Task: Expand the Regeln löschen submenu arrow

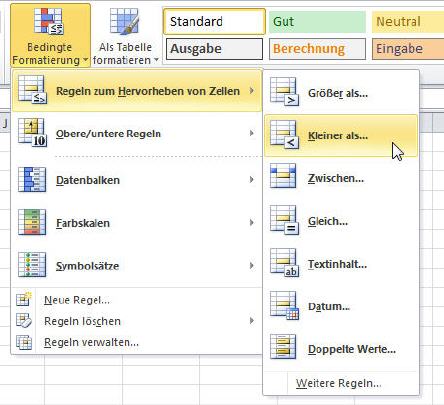Action: tap(252, 321)
